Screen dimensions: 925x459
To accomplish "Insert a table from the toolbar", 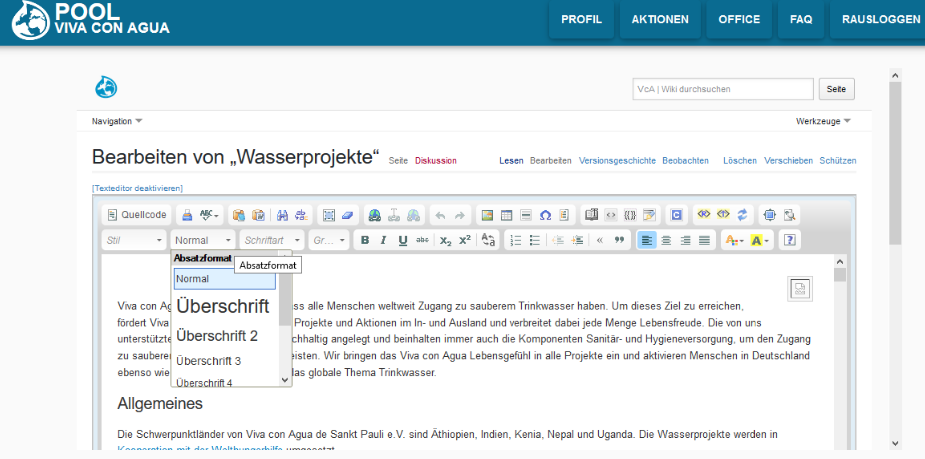I will 506,215.
